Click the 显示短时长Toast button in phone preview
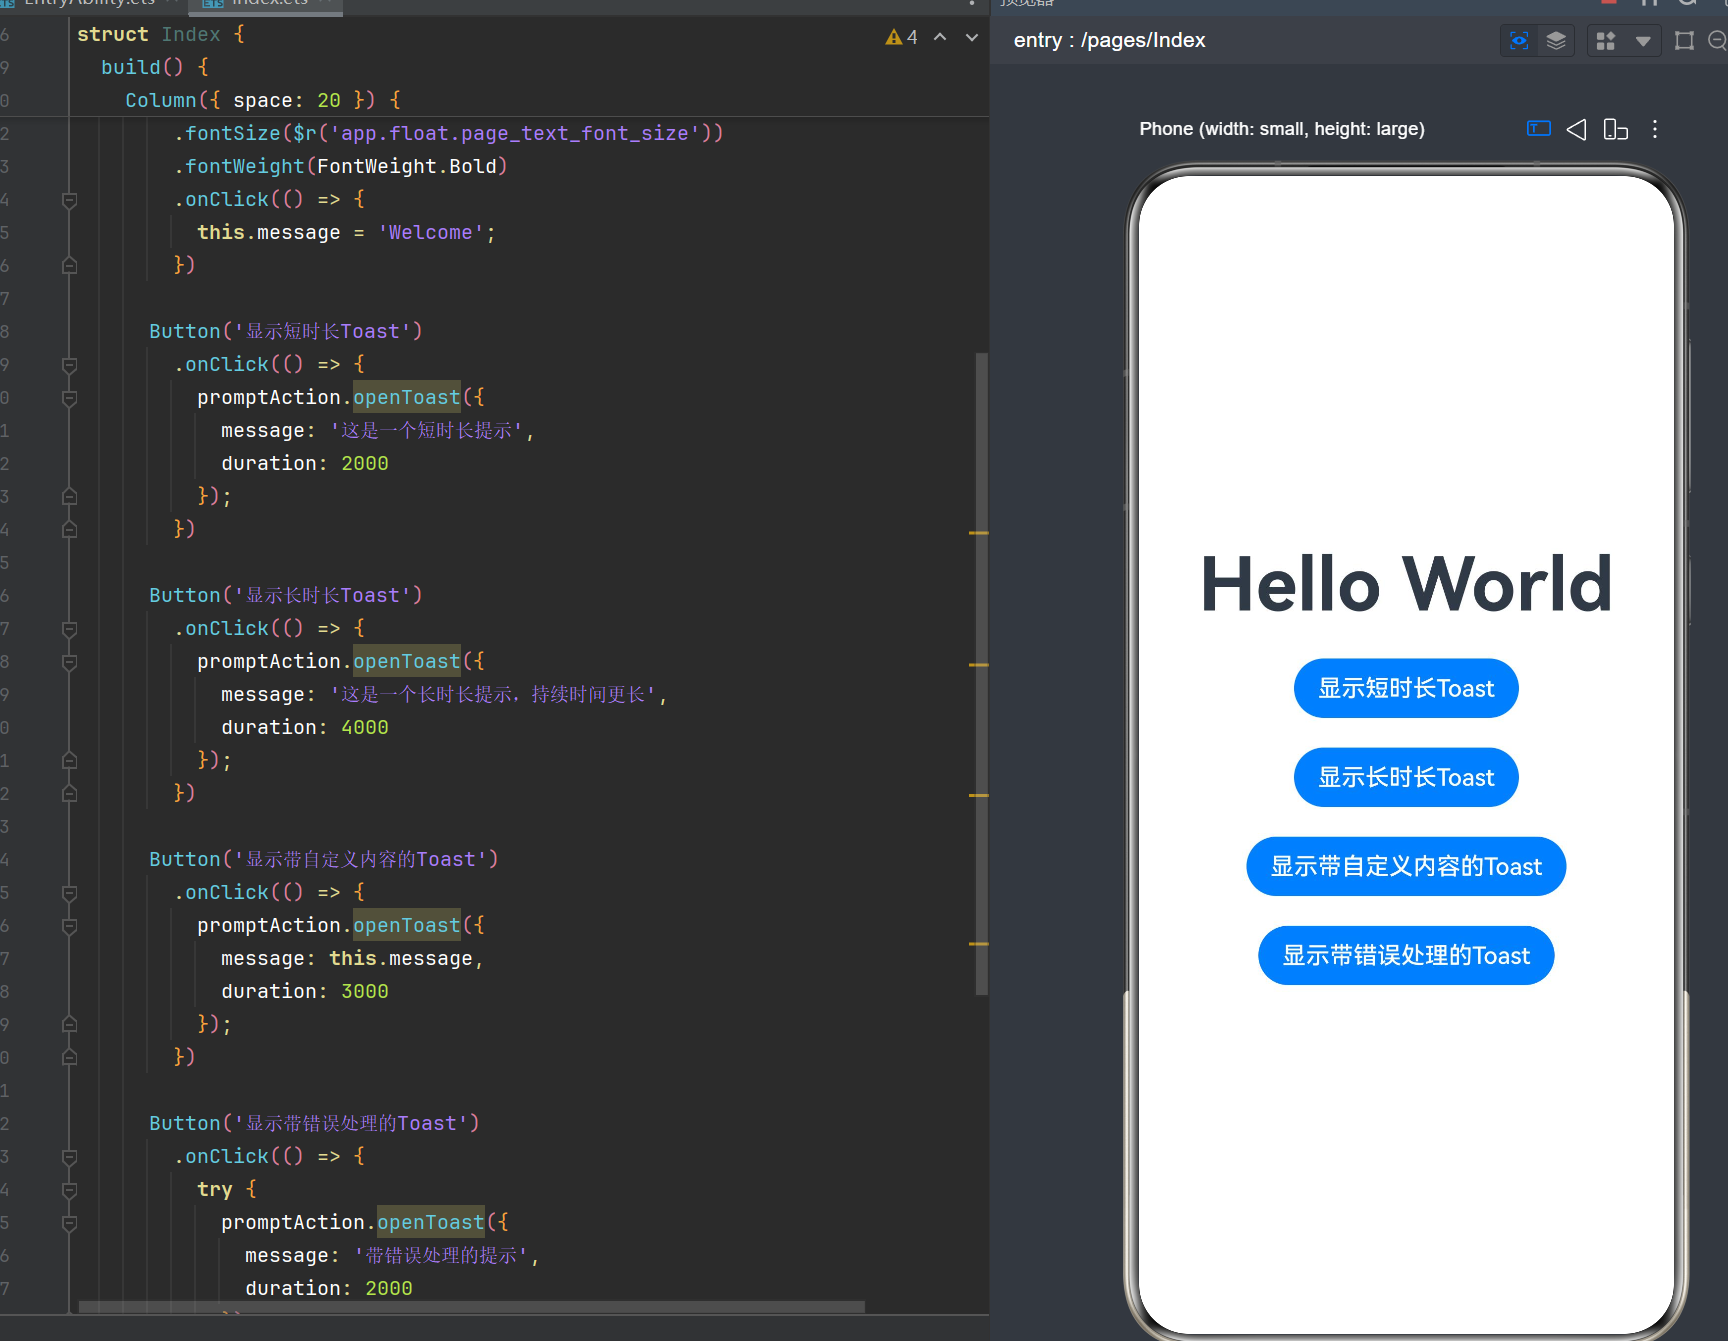Viewport: 1728px width, 1341px height. [1406, 688]
